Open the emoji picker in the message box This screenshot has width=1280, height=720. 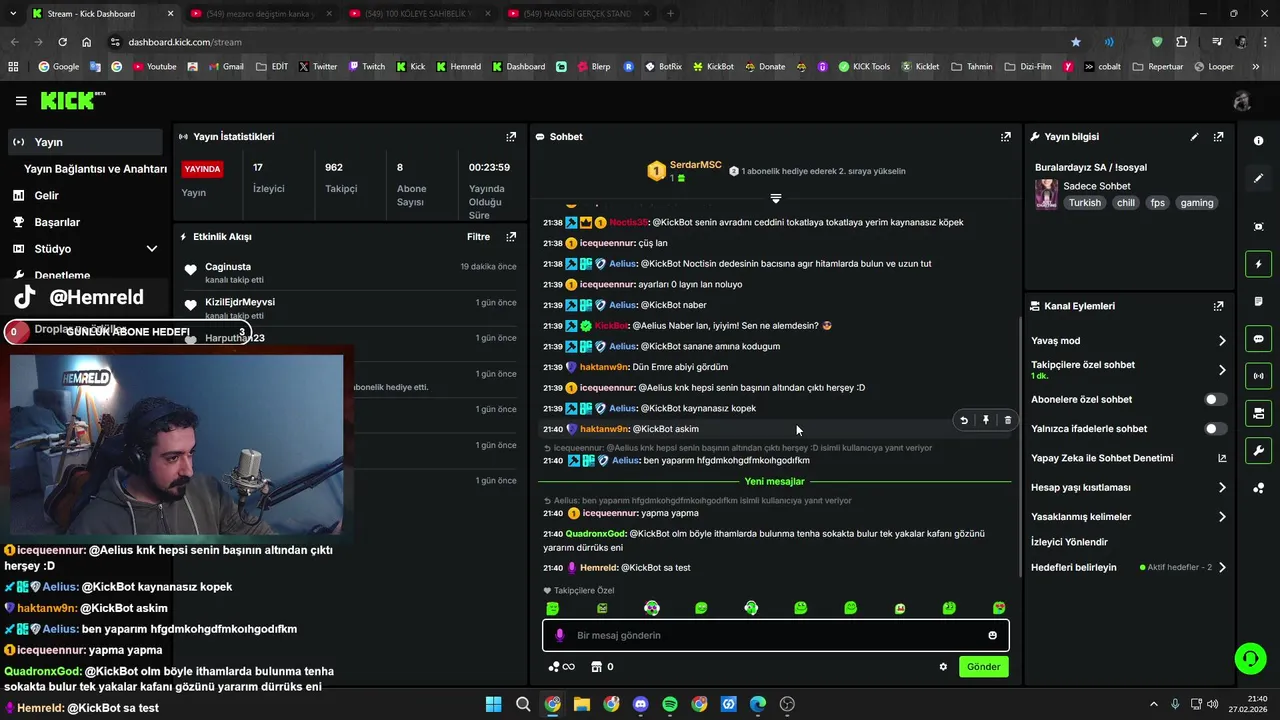pos(992,635)
